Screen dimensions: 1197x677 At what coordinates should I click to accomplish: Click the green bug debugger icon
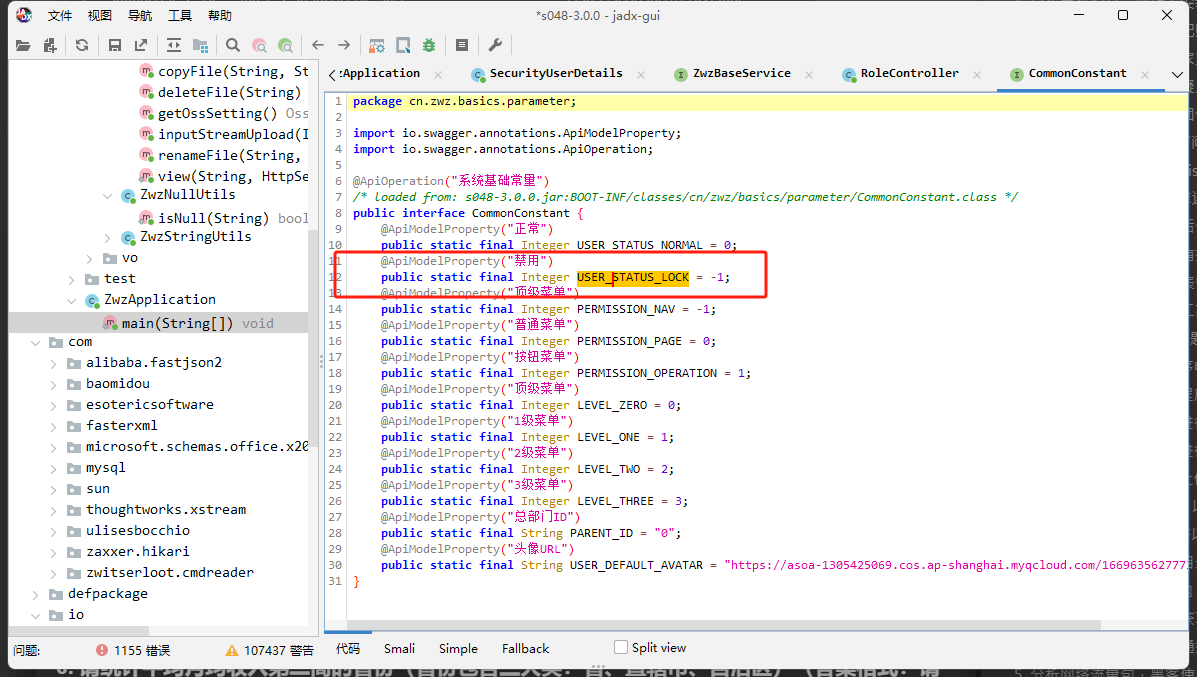pyautogui.click(x=429, y=45)
